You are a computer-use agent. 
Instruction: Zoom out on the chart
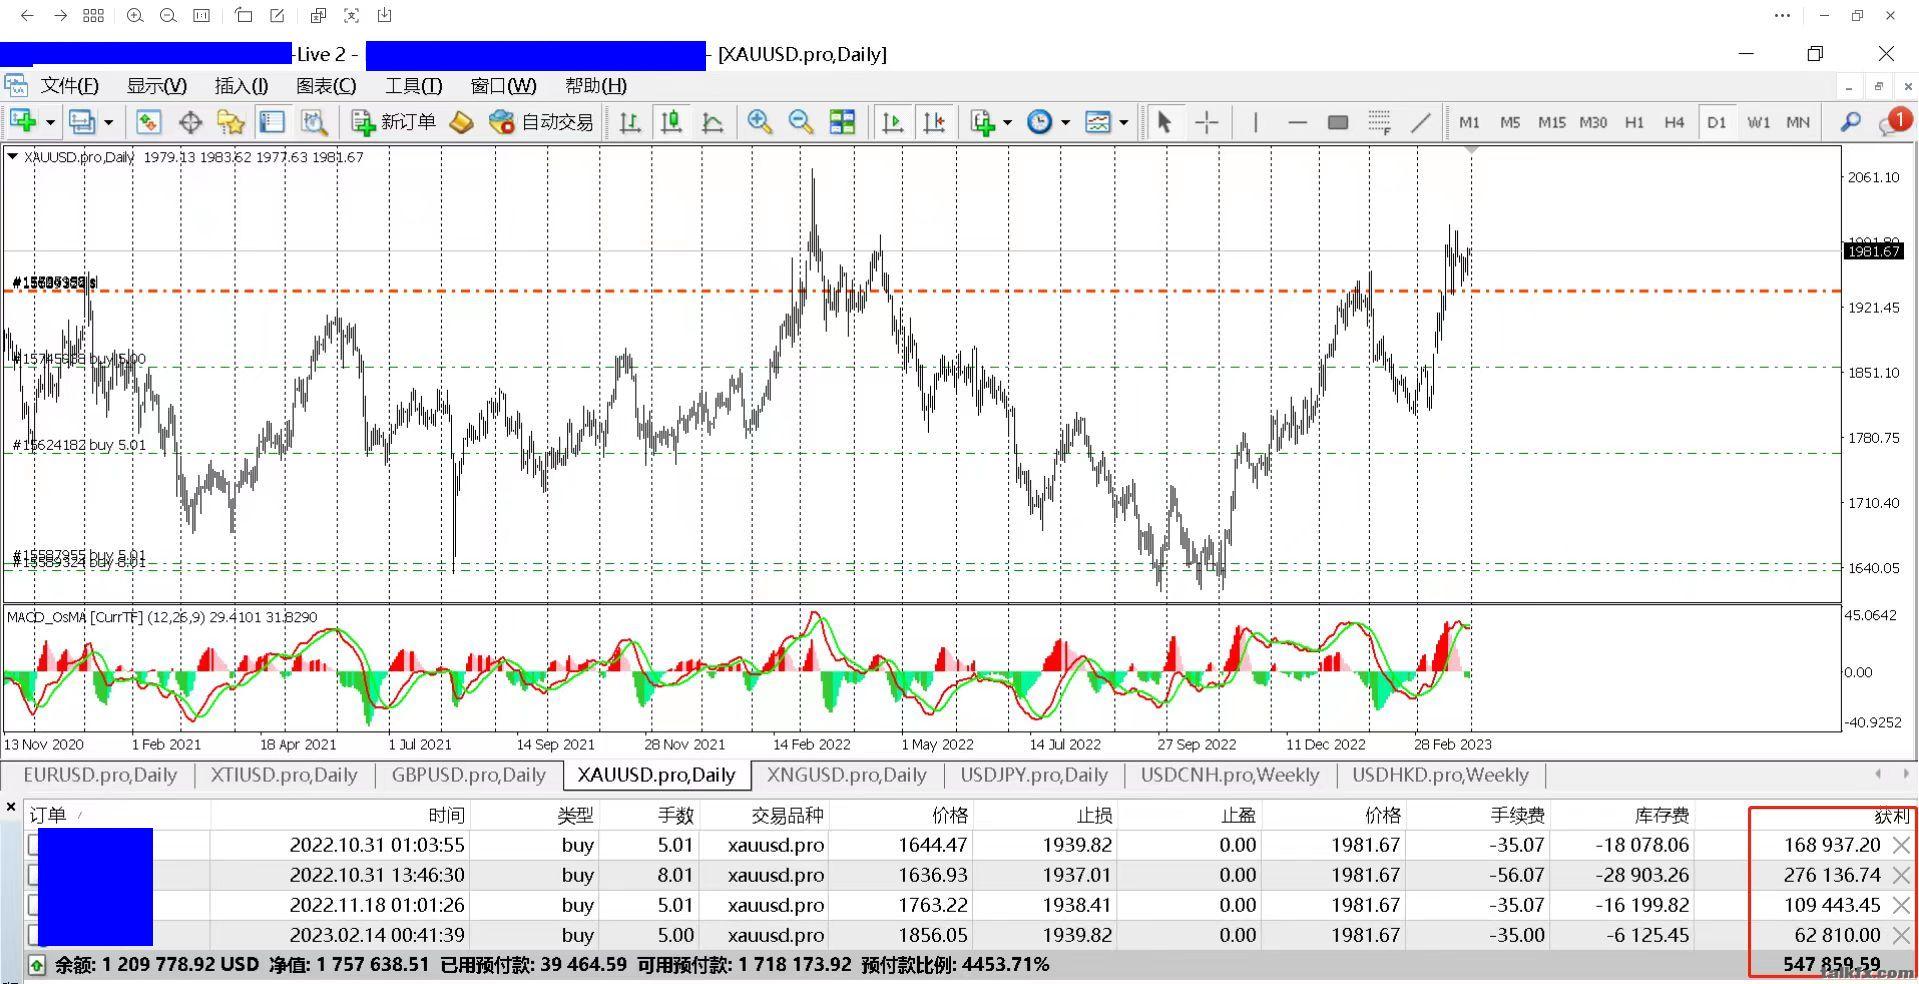click(800, 122)
